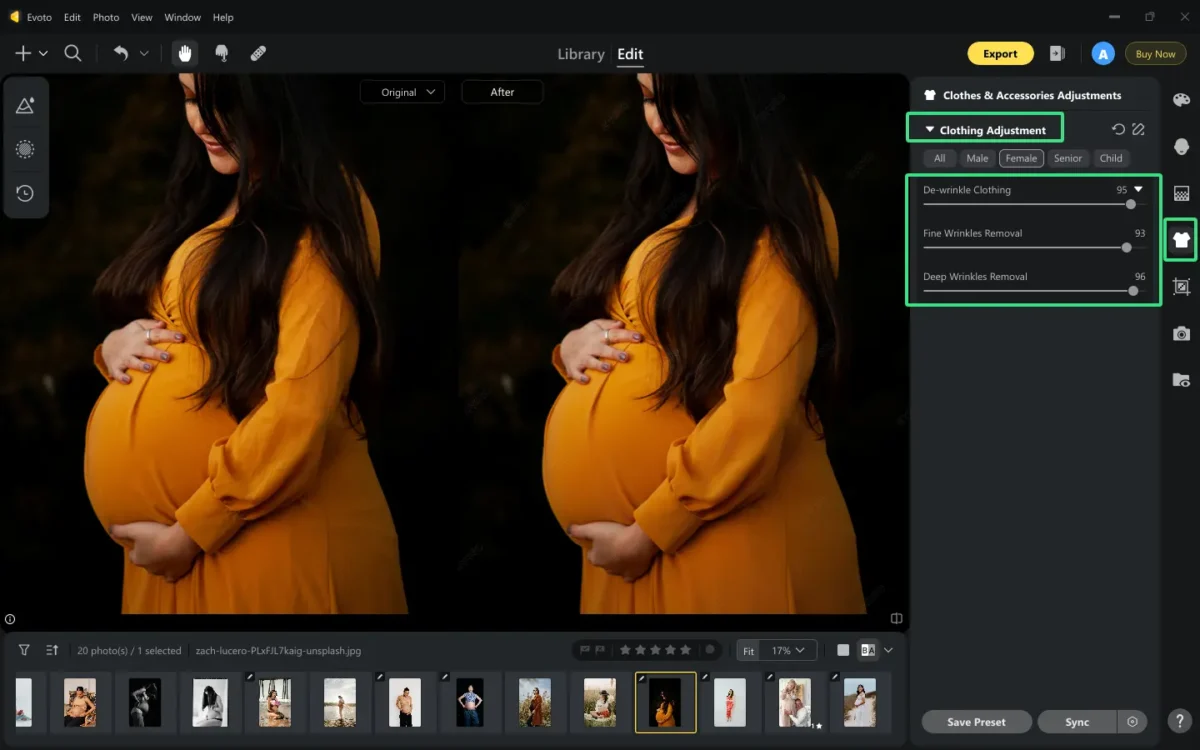Viewport: 1200px width, 750px height.
Task: Open the portrait head retouching panel
Action: [1181, 147]
